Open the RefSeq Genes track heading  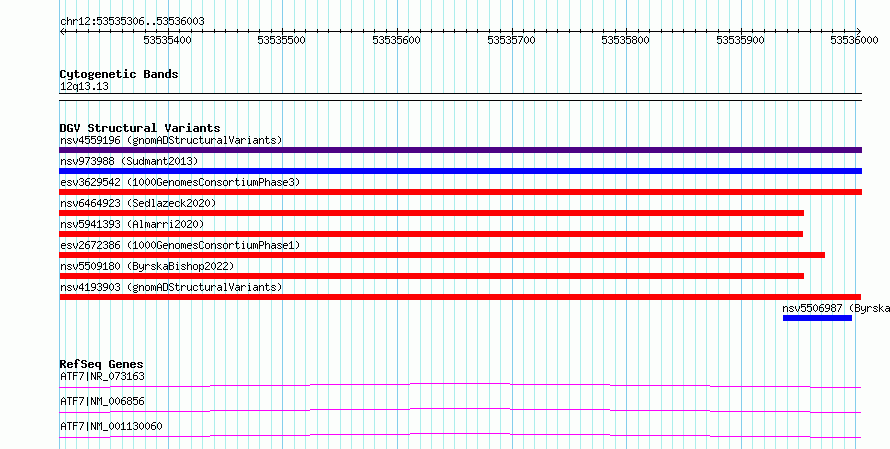(x=102, y=364)
